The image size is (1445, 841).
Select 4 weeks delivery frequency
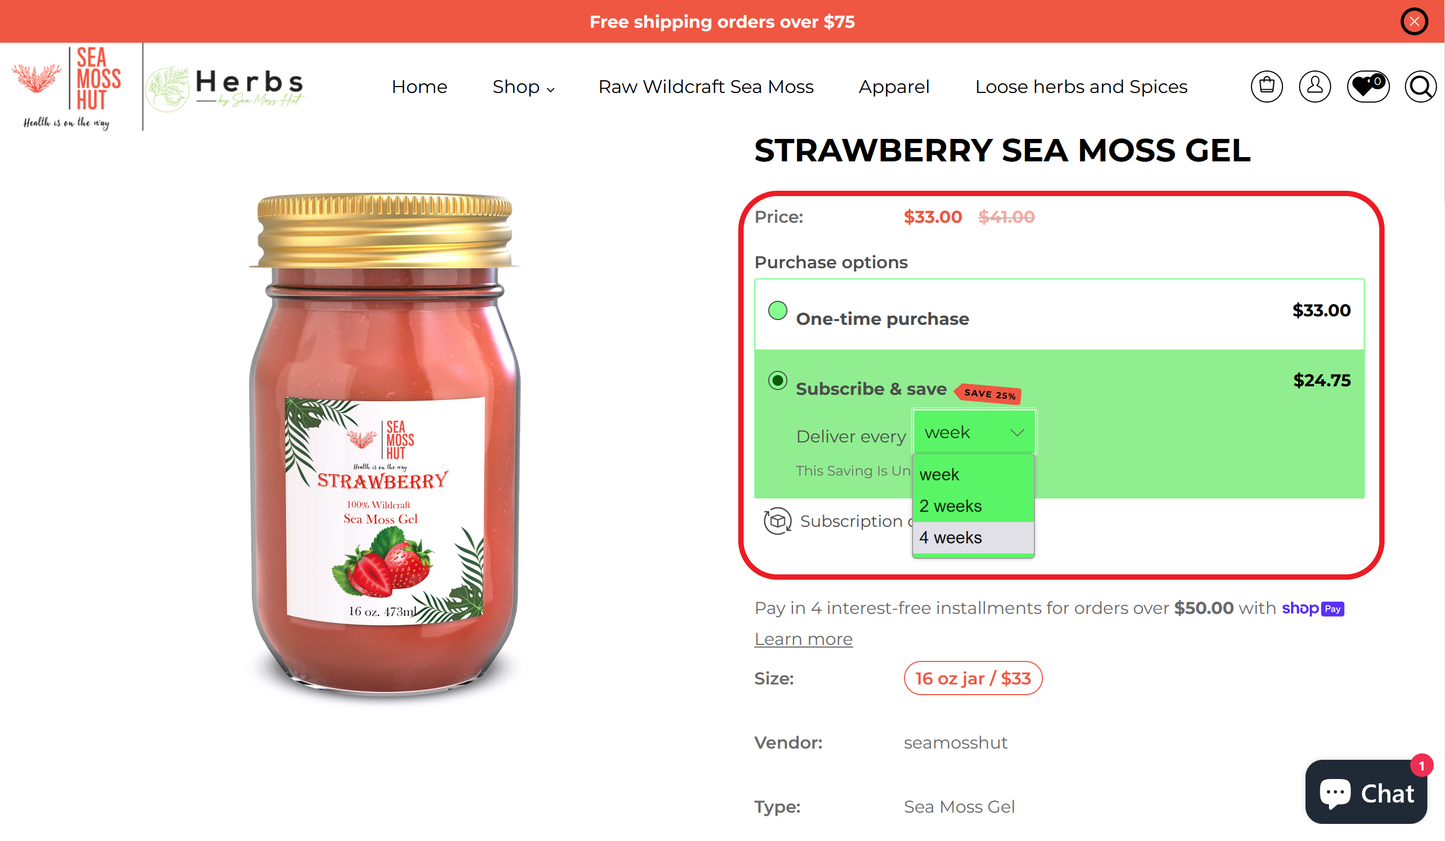(x=950, y=537)
